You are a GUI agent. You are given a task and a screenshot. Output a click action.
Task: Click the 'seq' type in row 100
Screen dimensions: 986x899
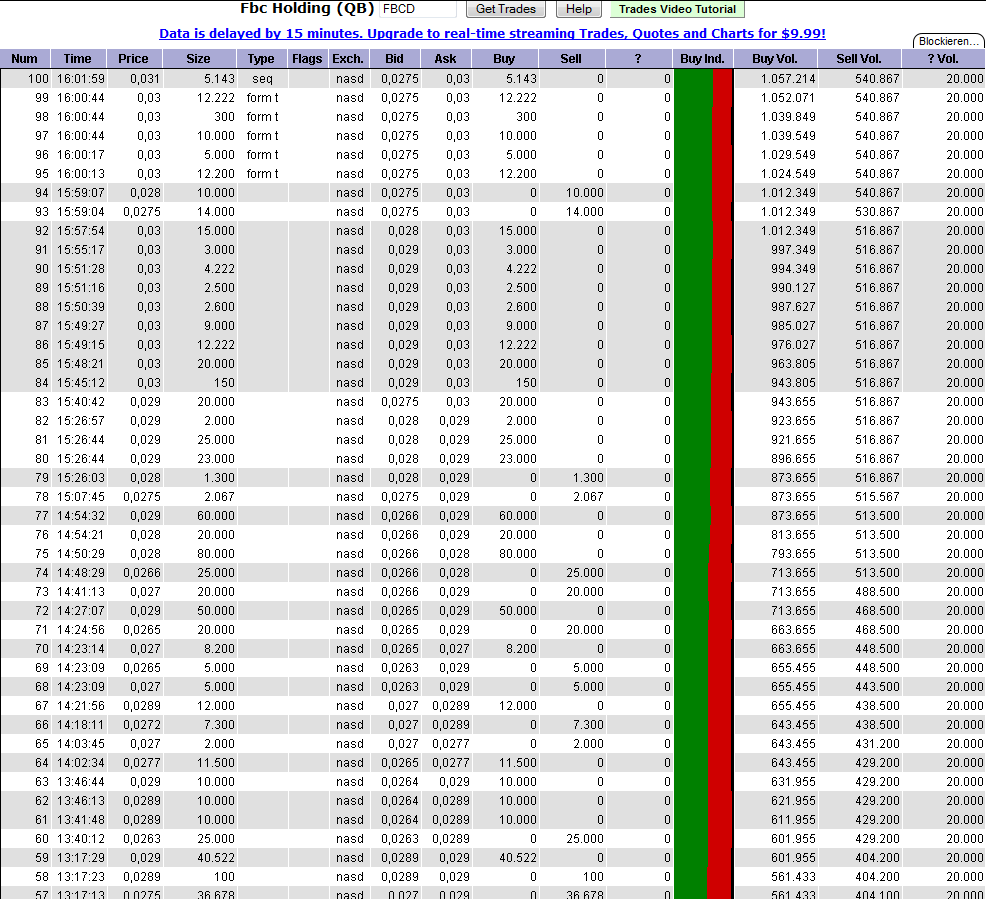(x=262, y=79)
